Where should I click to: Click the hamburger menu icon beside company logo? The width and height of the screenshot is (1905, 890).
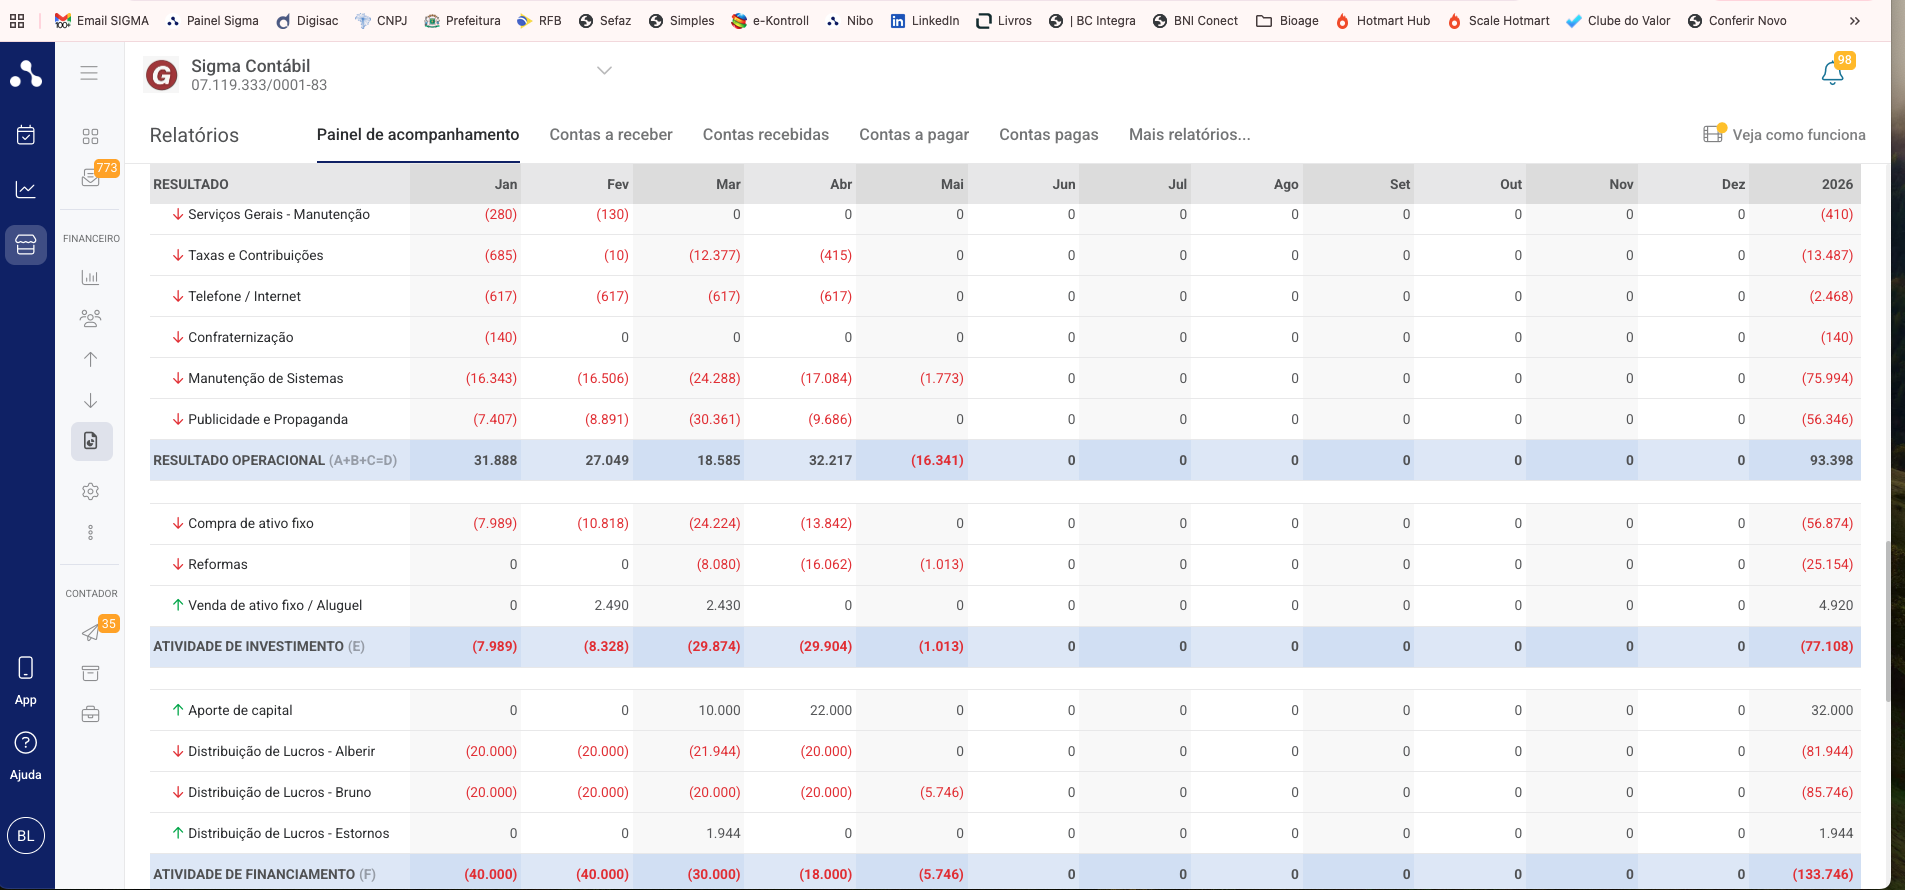89,73
